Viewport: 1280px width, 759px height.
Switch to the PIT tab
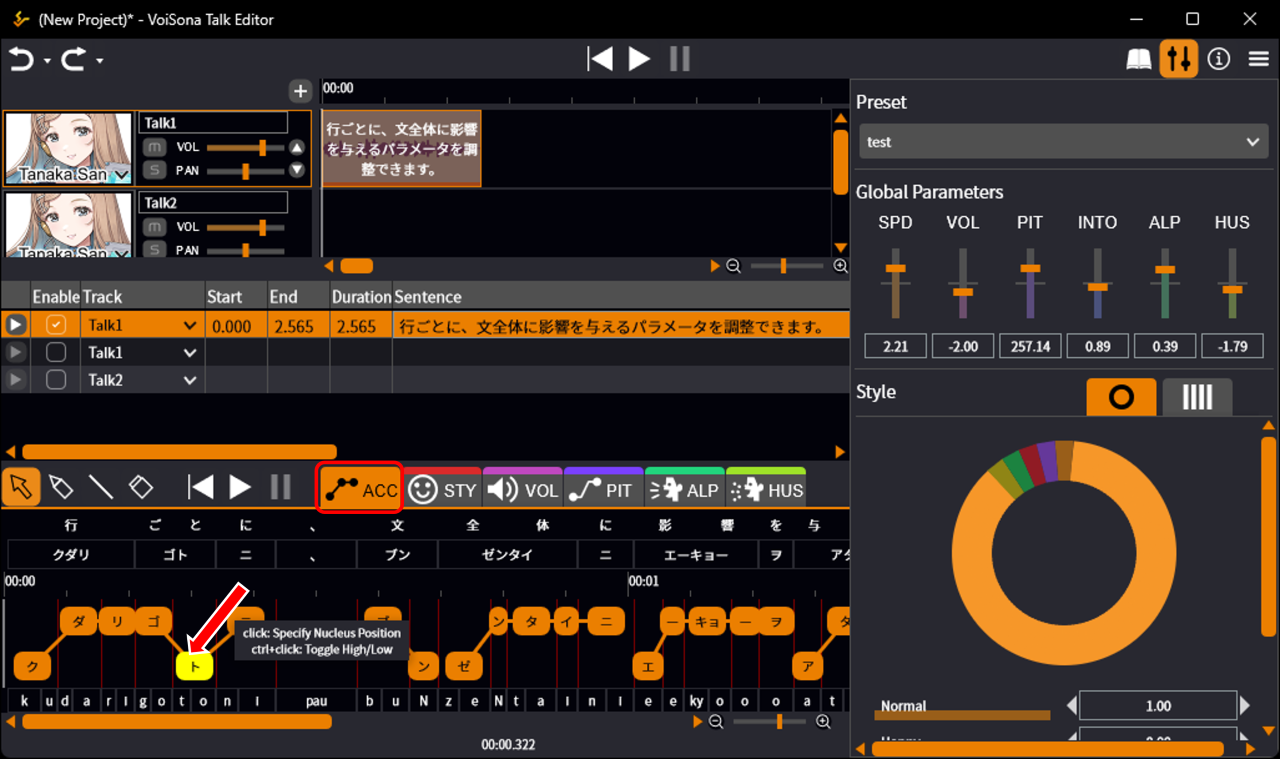point(603,490)
